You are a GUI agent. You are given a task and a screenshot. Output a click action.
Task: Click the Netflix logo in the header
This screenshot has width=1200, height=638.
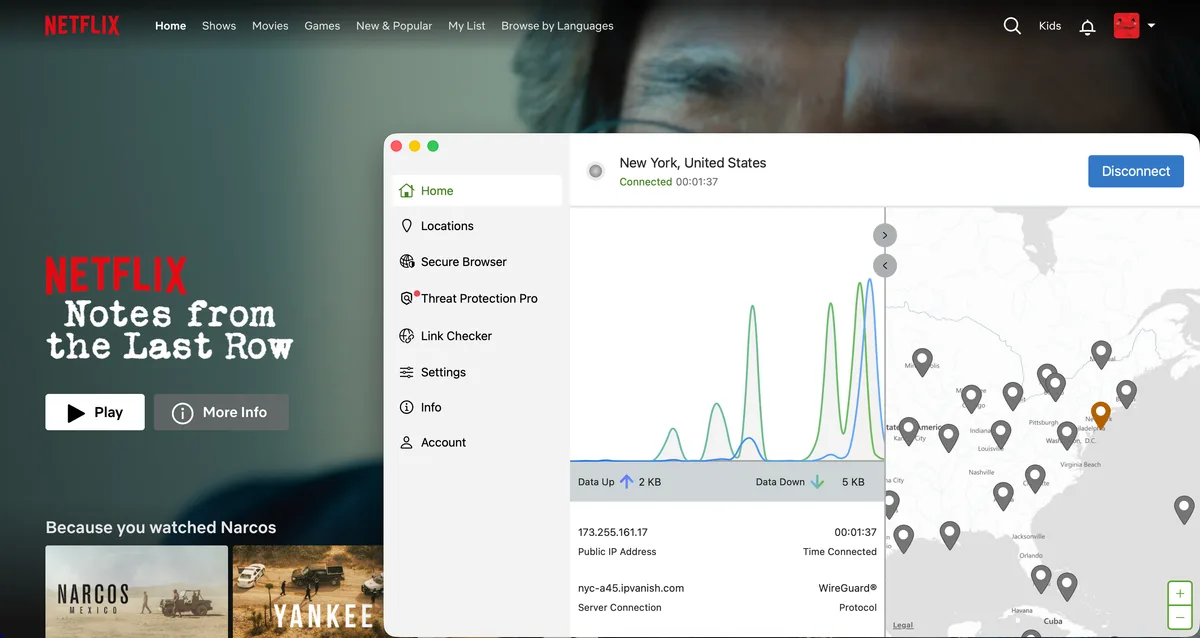[x=82, y=26]
